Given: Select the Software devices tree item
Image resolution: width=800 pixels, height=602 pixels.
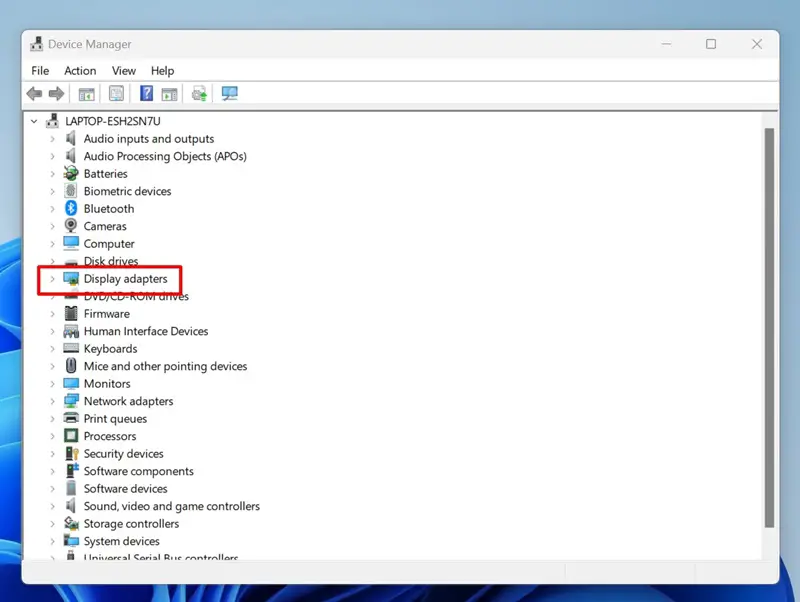Looking at the screenshot, I should [126, 488].
